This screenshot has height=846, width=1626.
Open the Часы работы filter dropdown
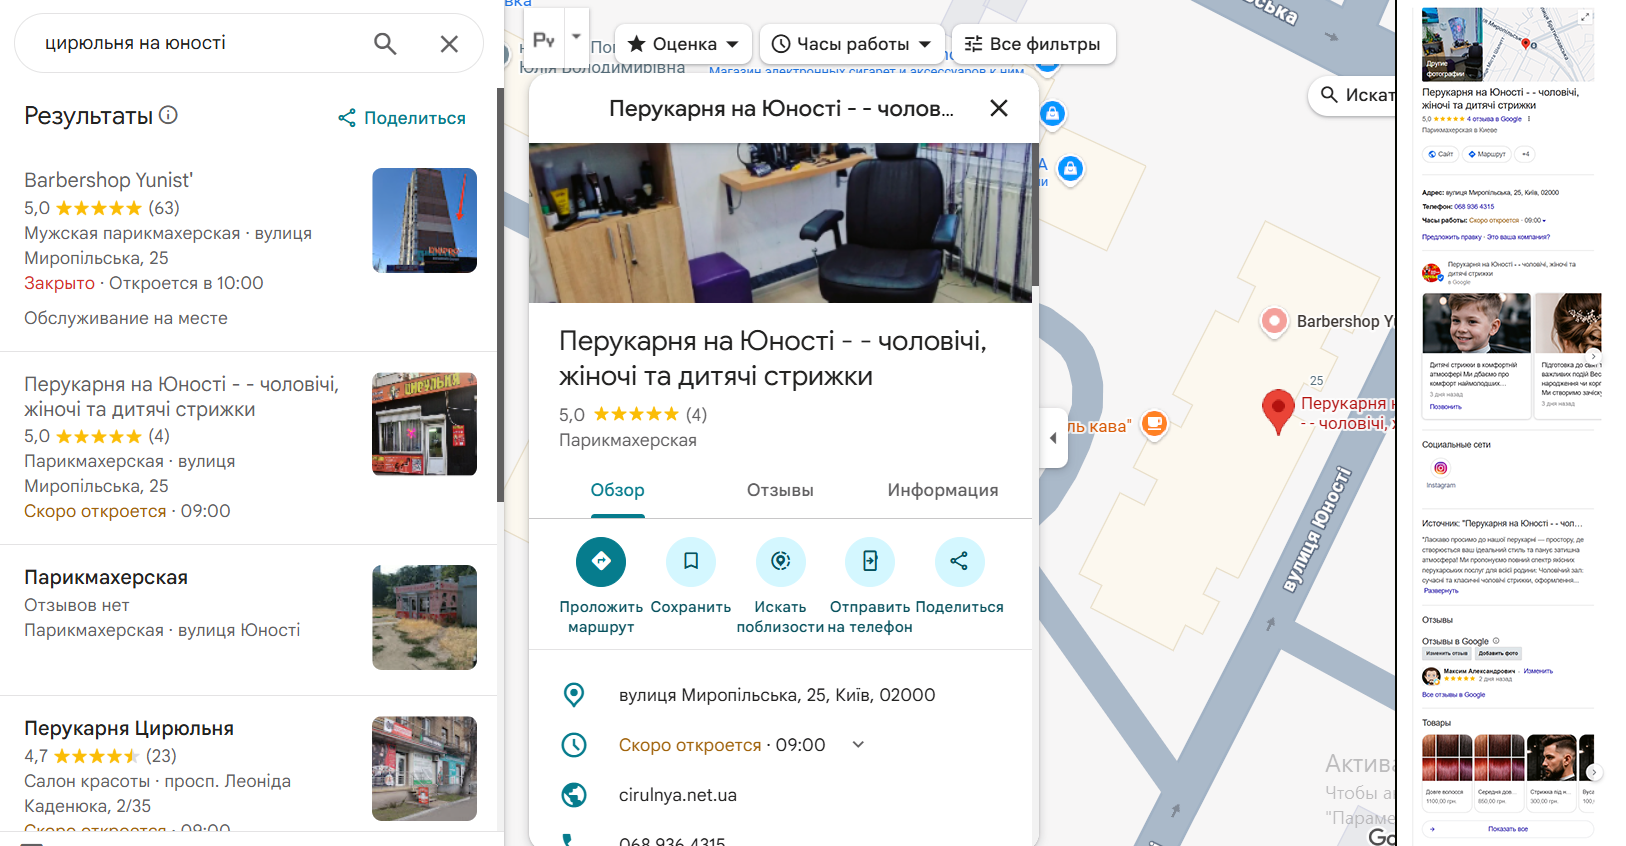(x=852, y=44)
